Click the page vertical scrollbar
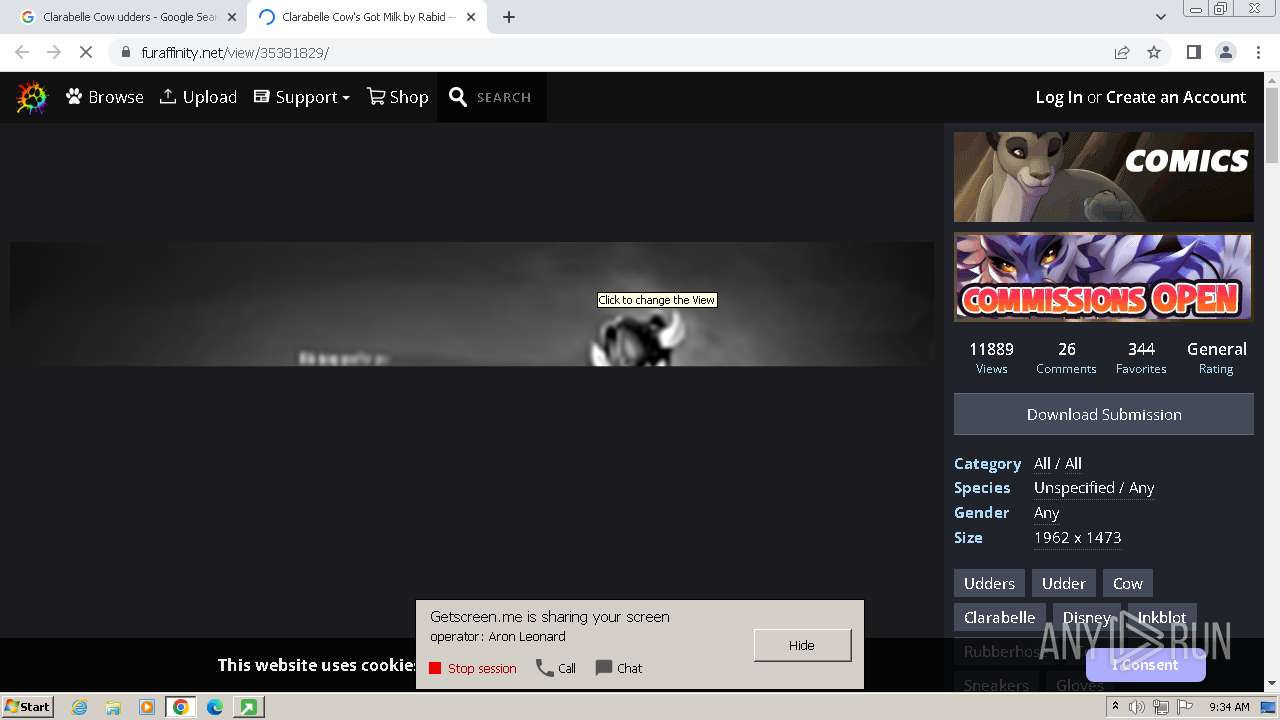Screen dimensions: 1280x720 (1272, 127)
